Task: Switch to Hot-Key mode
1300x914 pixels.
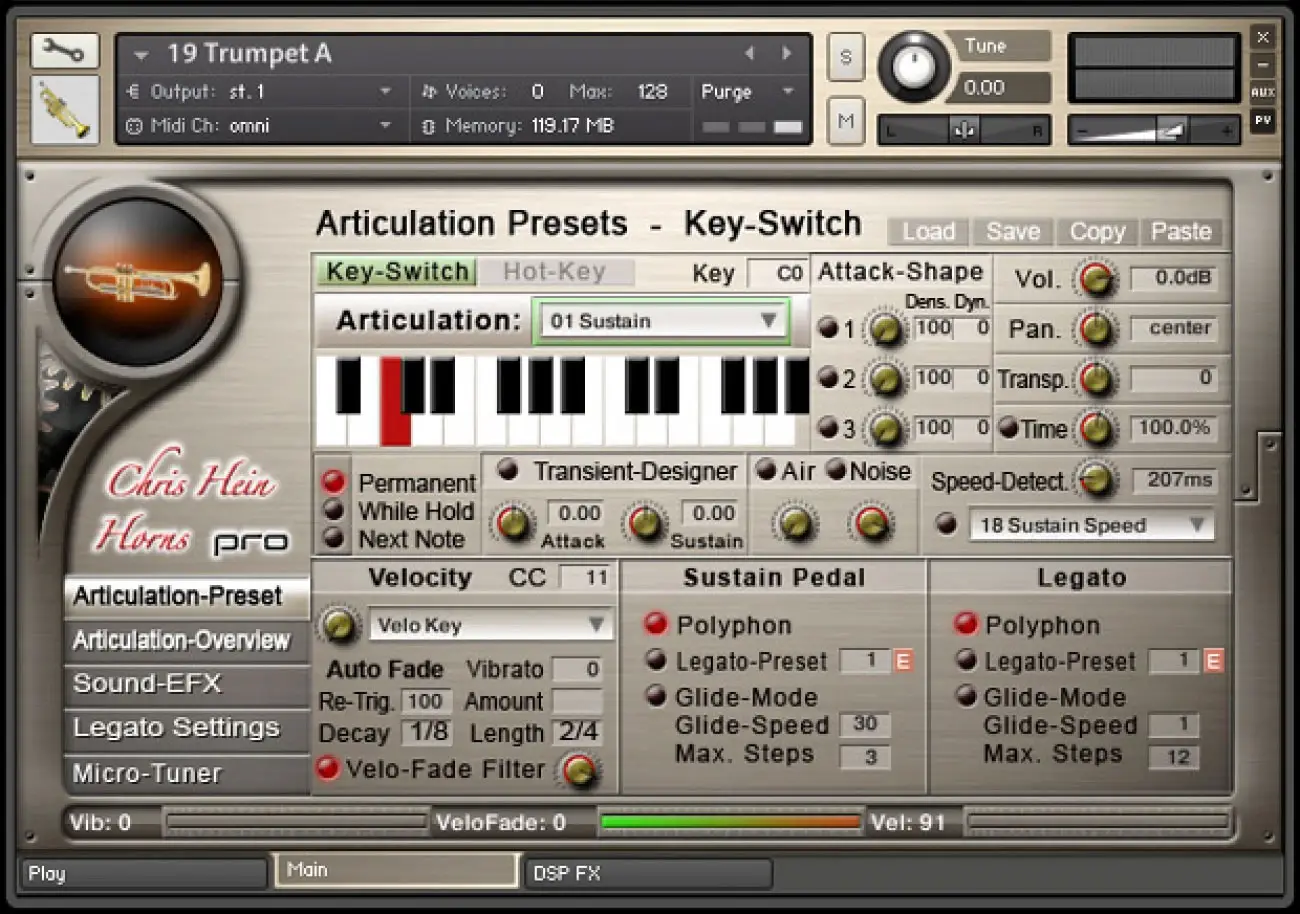Action: pyautogui.click(x=555, y=272)
